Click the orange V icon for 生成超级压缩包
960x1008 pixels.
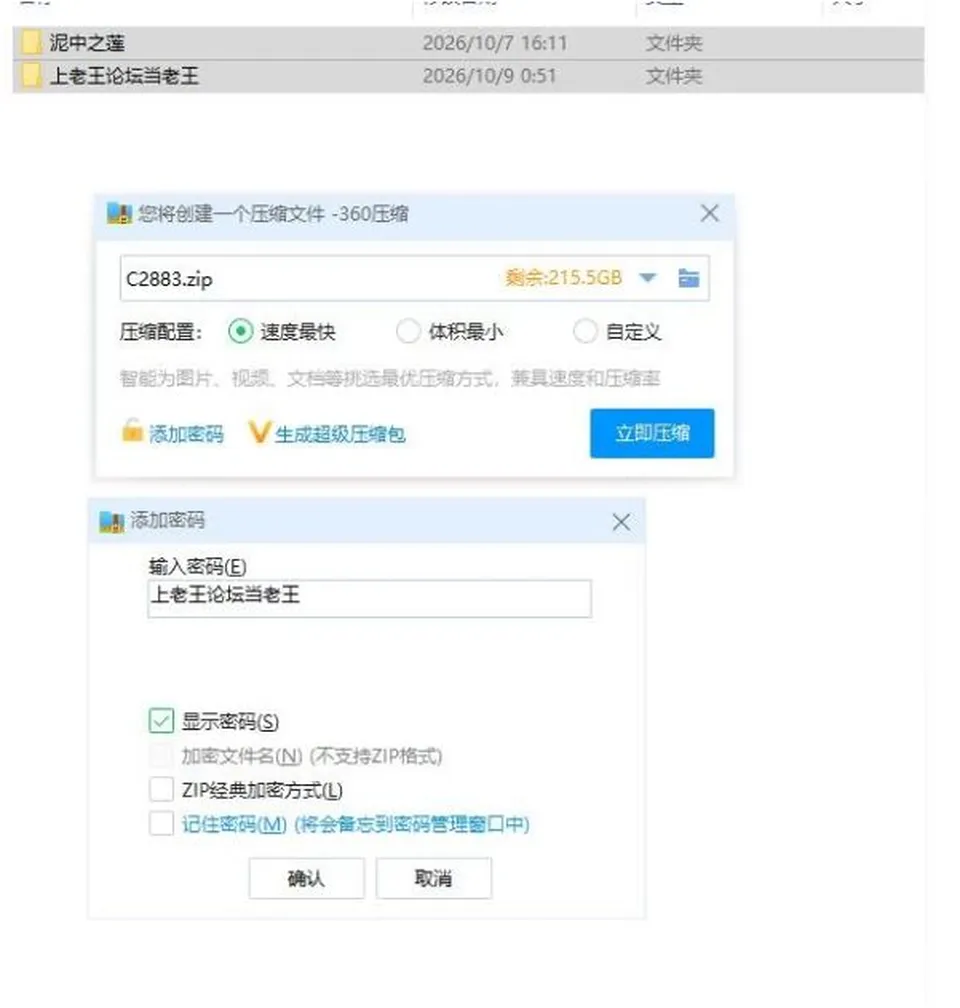coord(258,433)
